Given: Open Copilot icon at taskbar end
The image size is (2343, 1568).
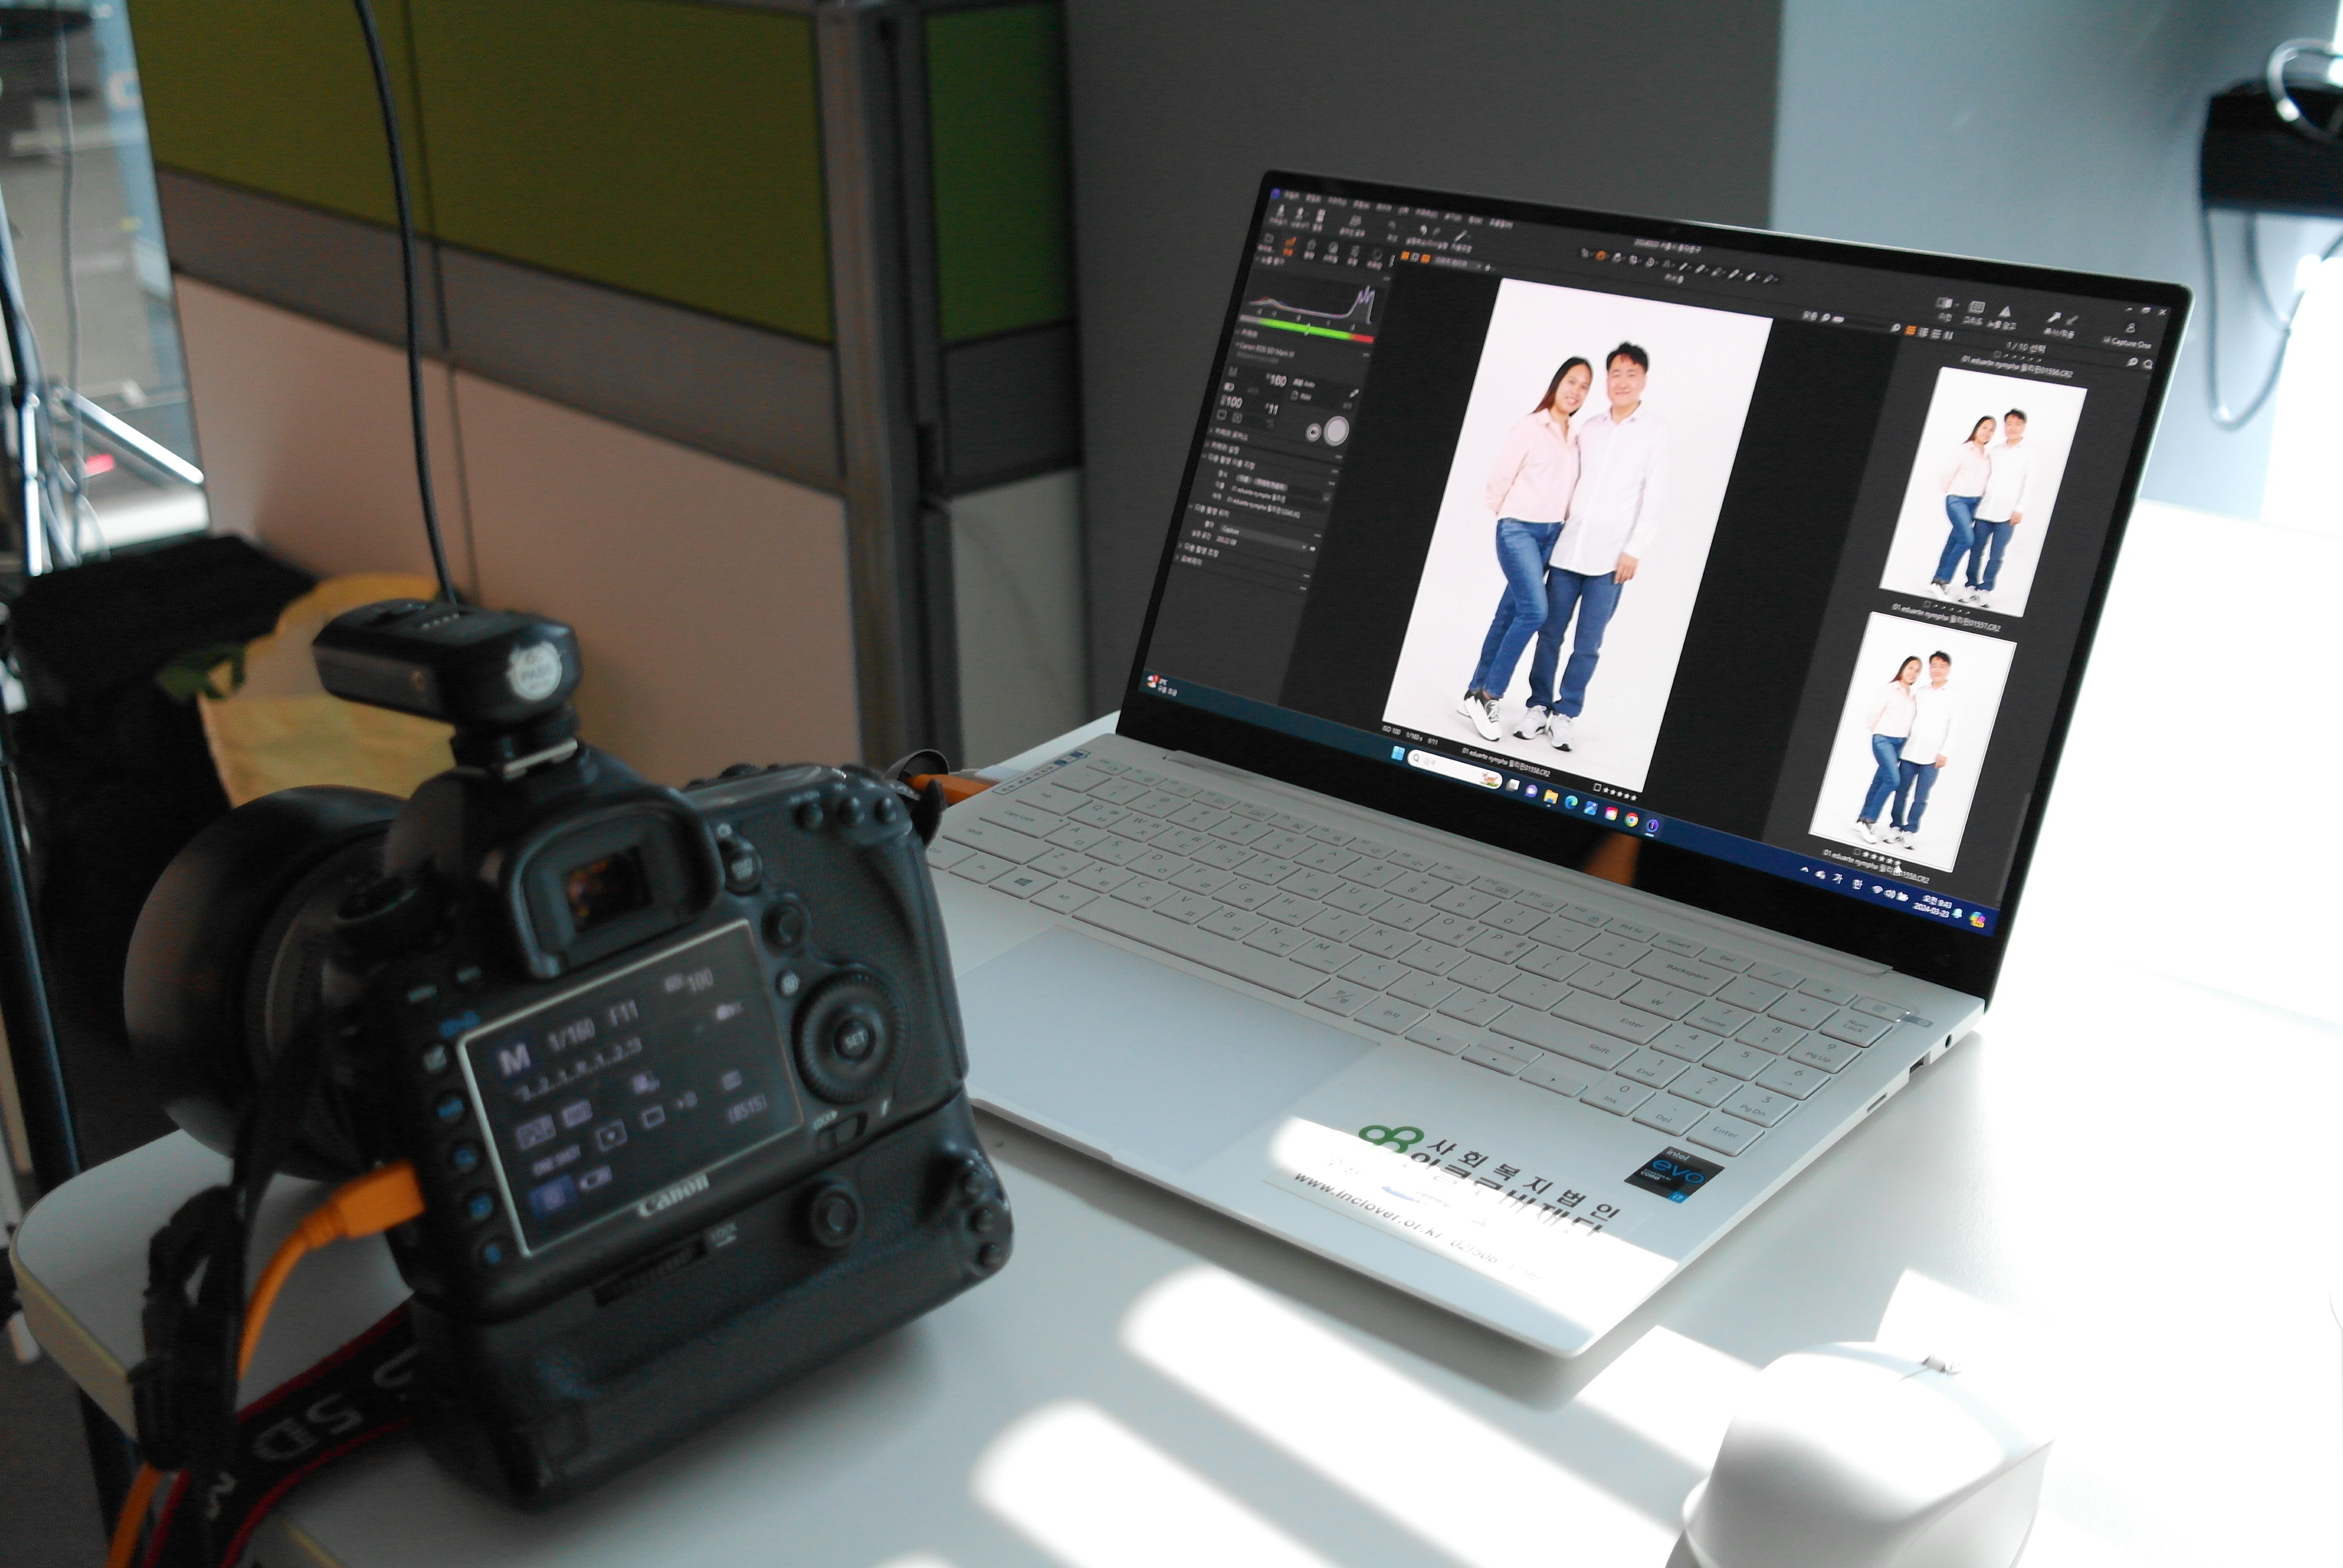Looking at the screenshot, I should (1977, 920).
